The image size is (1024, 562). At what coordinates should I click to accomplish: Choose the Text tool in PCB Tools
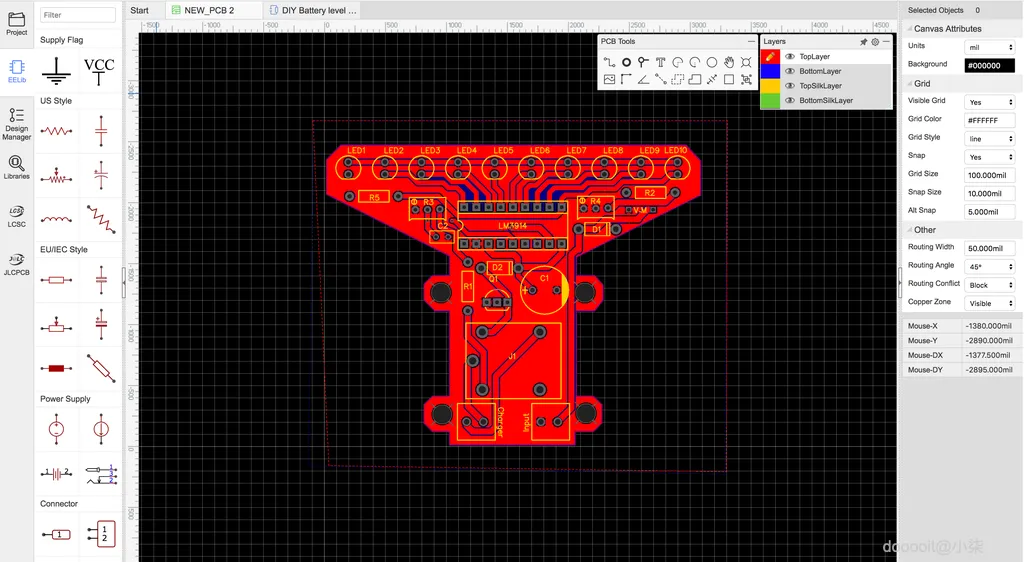(660, 63)
